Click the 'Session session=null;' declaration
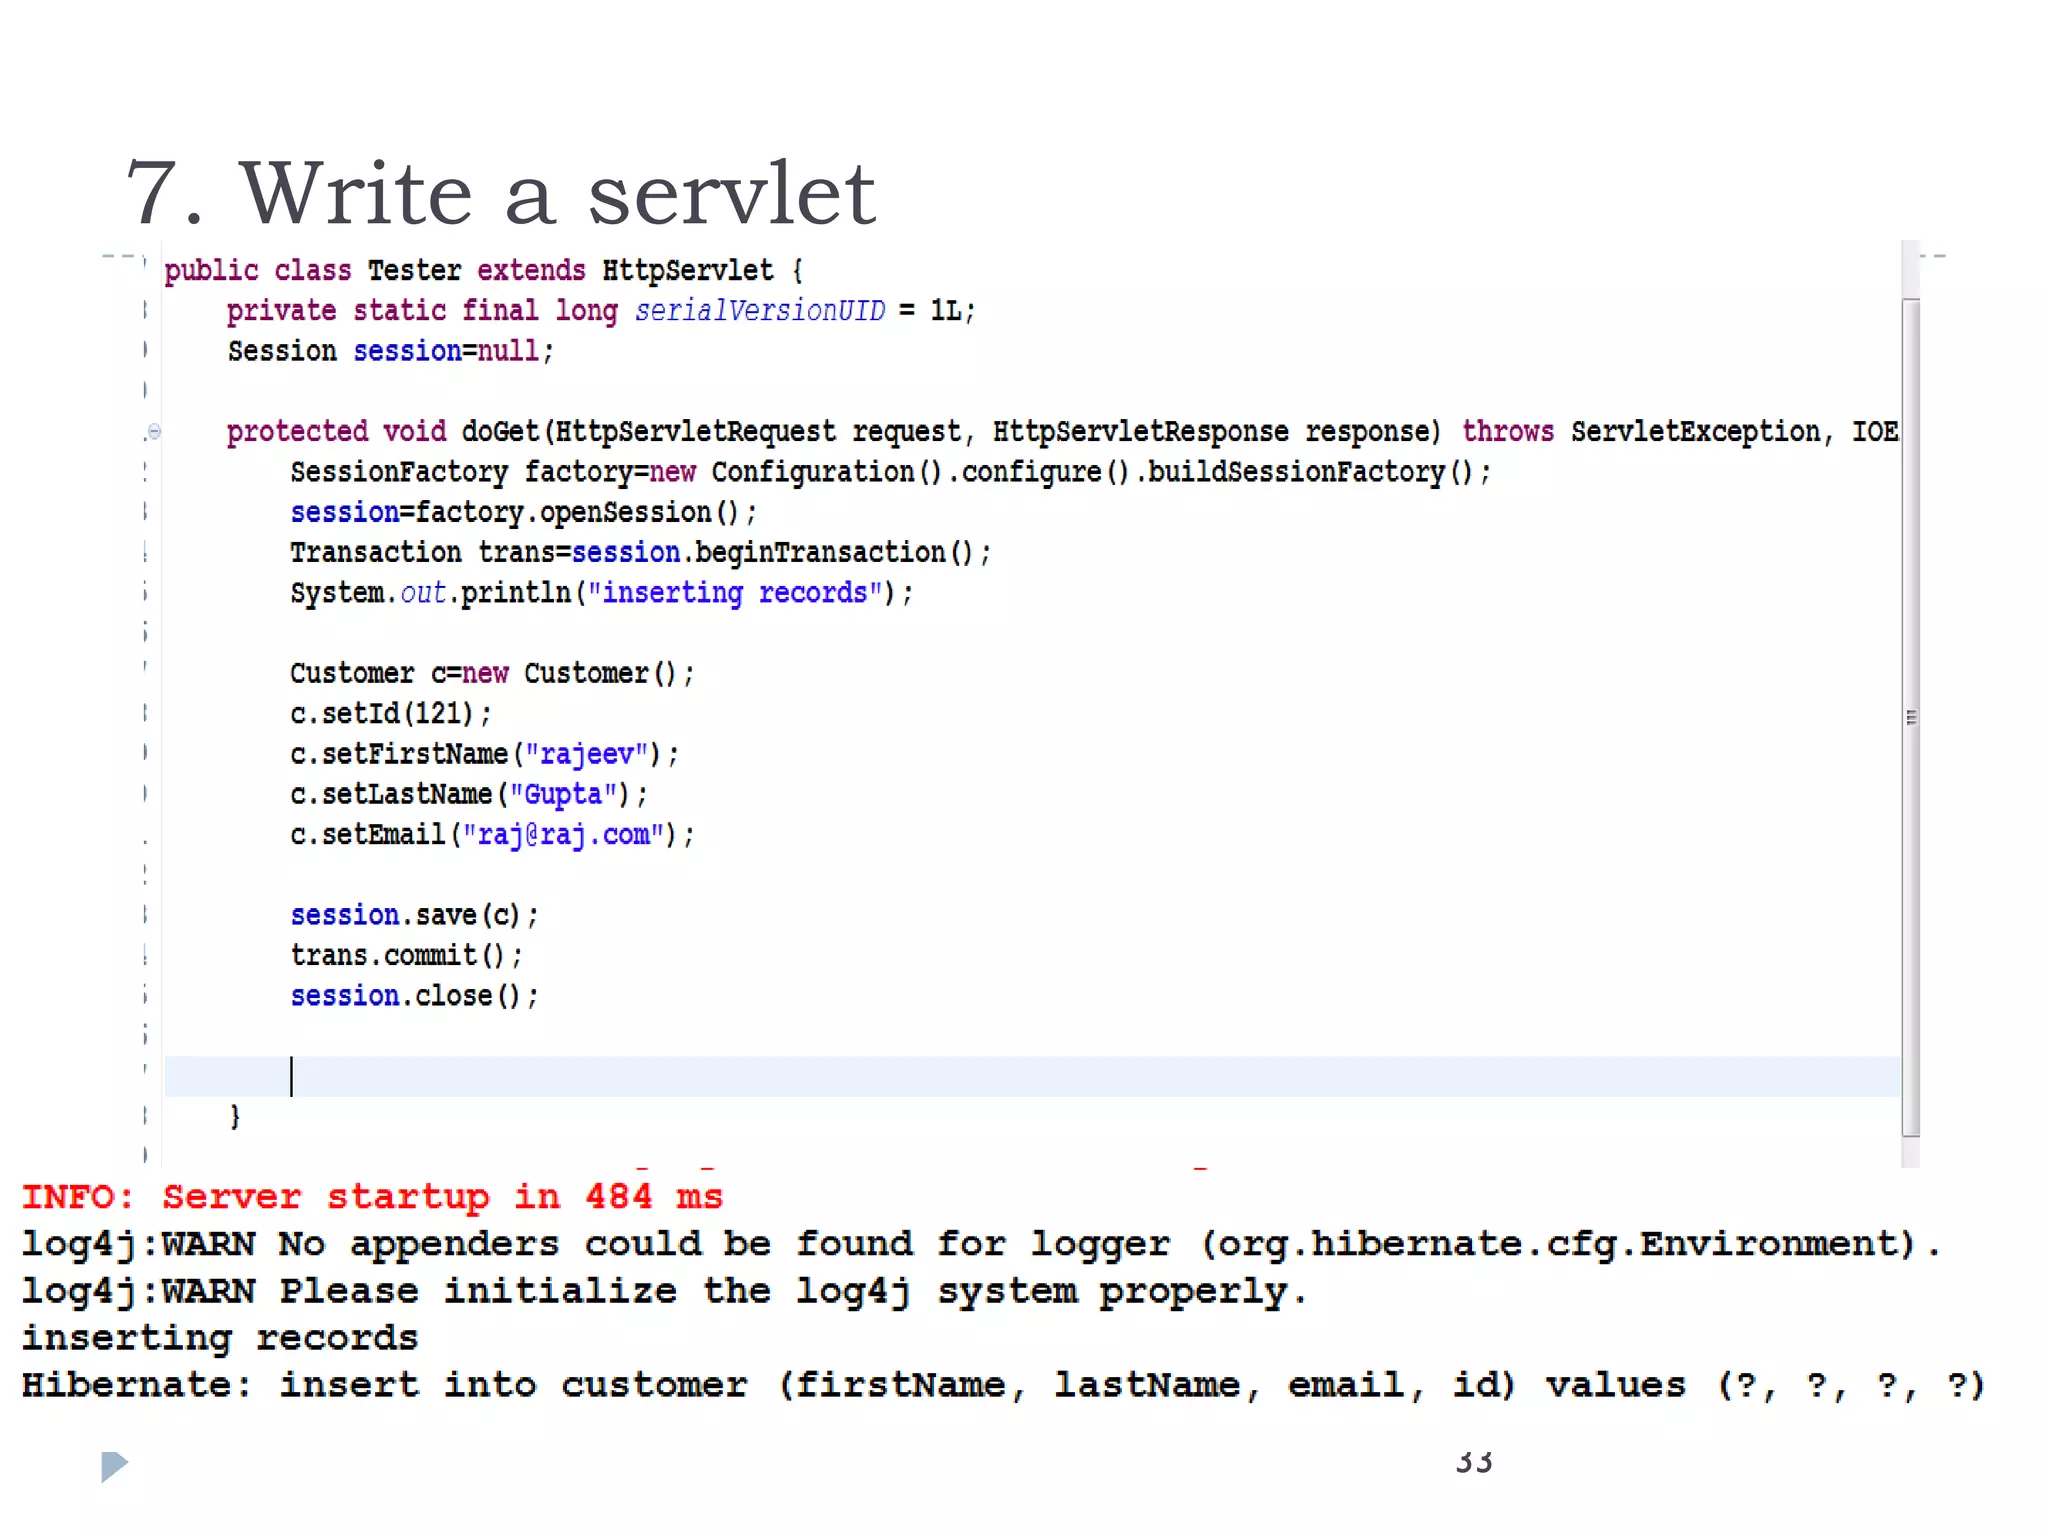Viewport: 2048px width, 1536px height. [390, 351]
